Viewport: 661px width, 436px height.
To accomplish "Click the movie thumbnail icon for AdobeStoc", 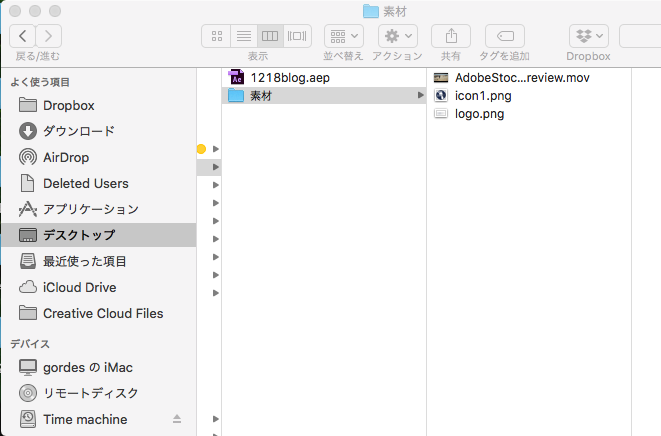I will click(x=441, y=78).
